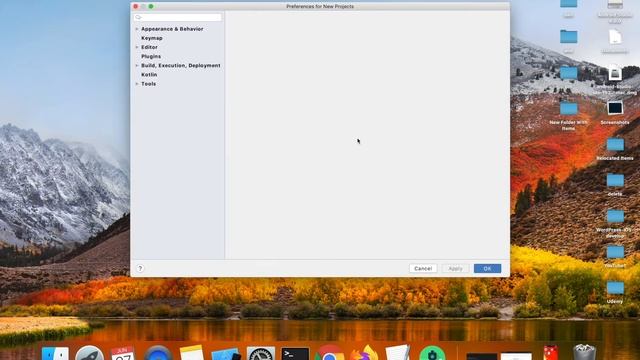Open Android Studio green icon in the Dock

[x=432, y=353]
